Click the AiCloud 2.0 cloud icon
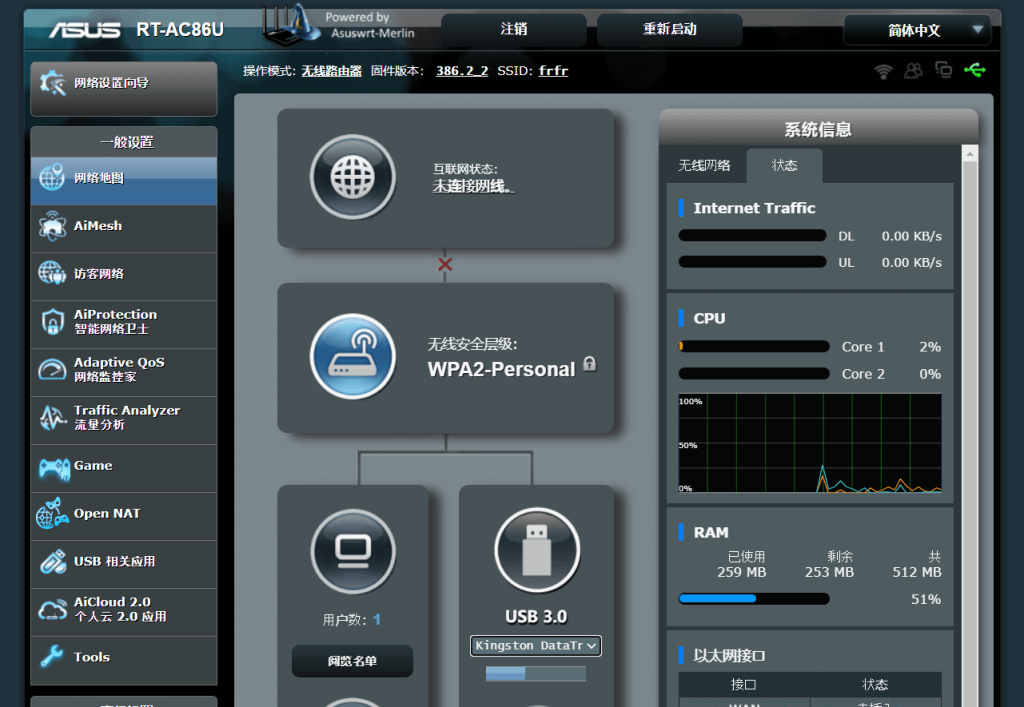Image resolution: width=1024 pixels, height=707 pixels. tap(52, 610)
